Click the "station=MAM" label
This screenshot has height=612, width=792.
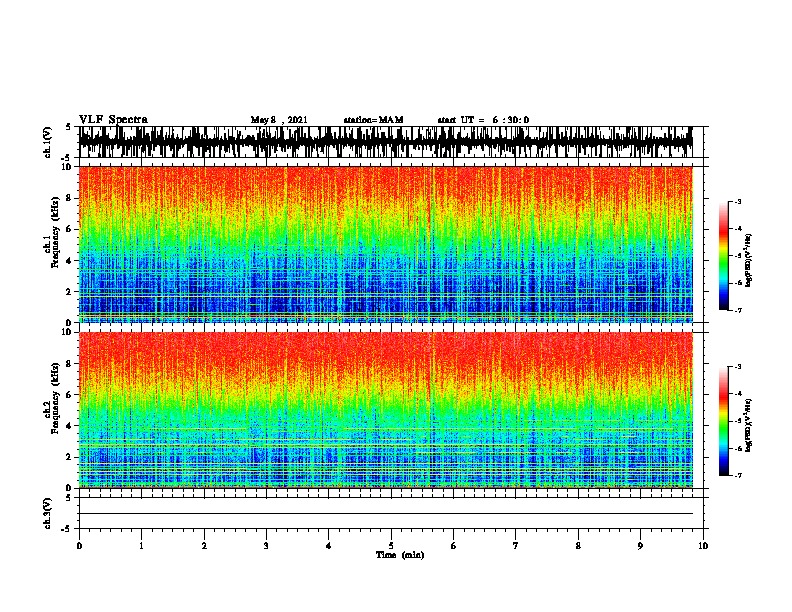click(373, 120)
